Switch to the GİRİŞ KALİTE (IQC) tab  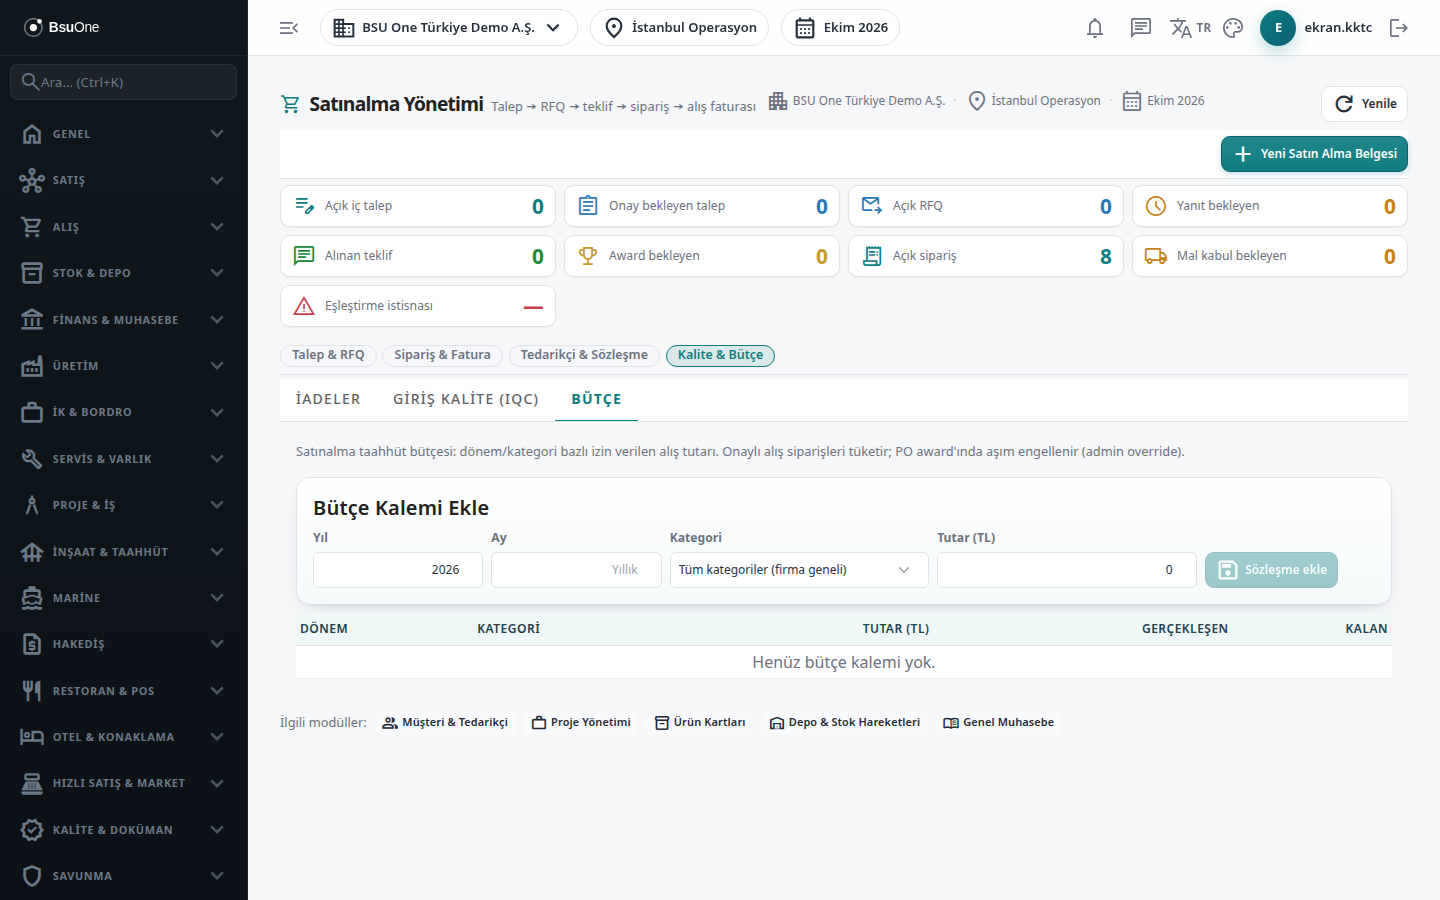[x=466, y=399]
